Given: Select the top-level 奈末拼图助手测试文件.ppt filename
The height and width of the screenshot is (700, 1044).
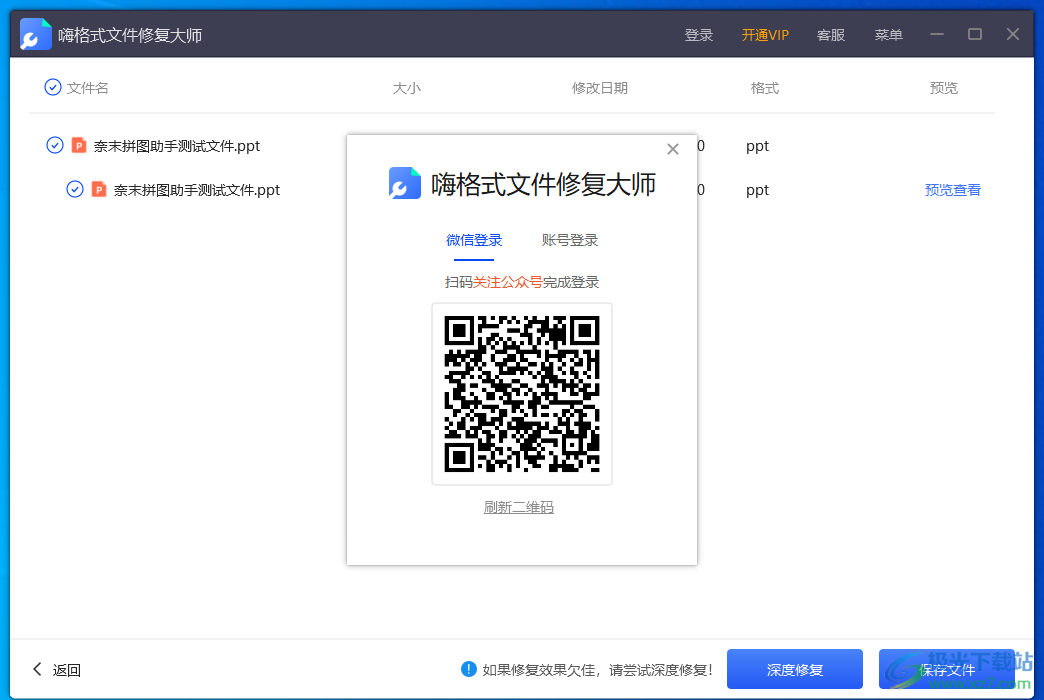Looking at the screenshot, I should point(176,146).
